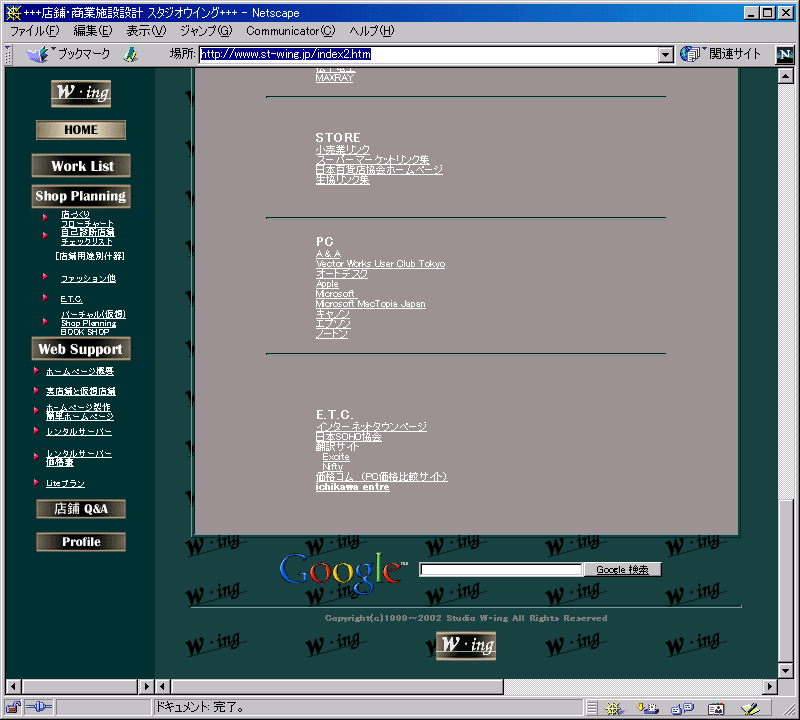The width and height of the screenshot is (800, 720).
Task: Open the Communicator(C) menu
Action: coord(291,31)
